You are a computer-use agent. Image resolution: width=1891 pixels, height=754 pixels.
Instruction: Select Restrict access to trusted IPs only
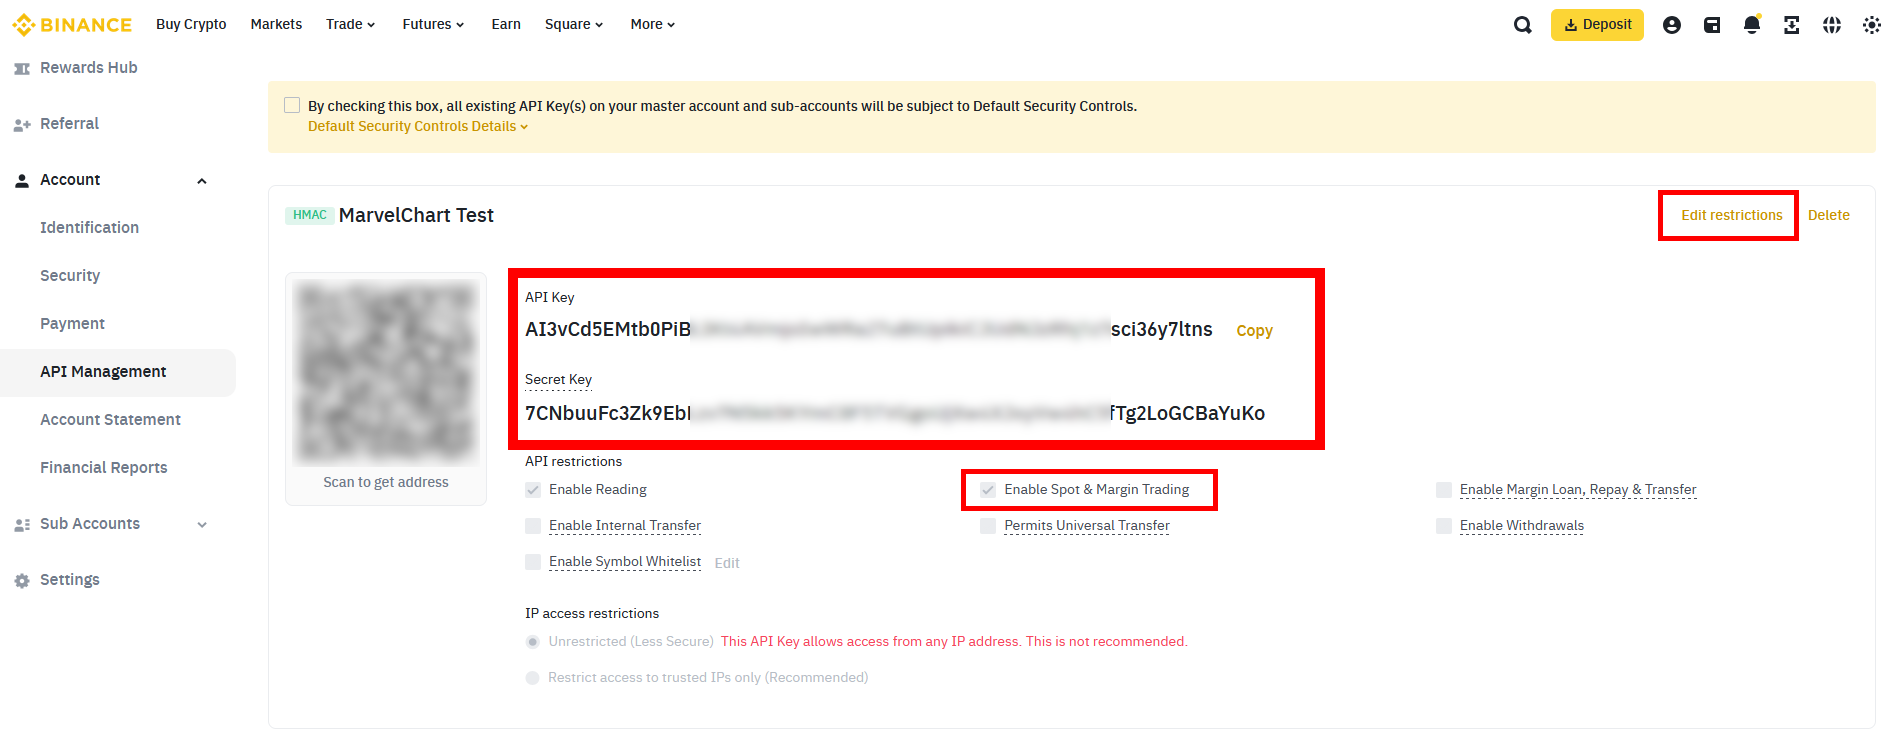click(x=533, y=678)
